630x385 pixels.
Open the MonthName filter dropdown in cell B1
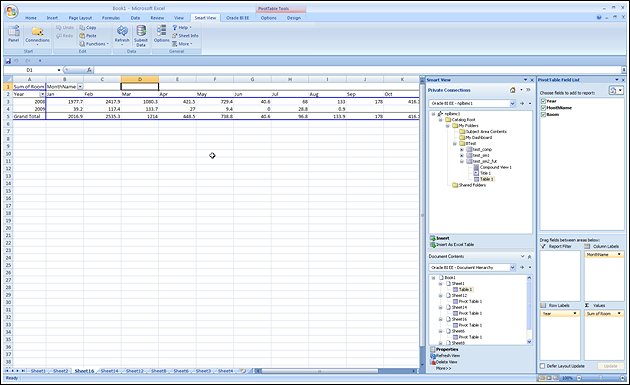click(x=80, y=87)
